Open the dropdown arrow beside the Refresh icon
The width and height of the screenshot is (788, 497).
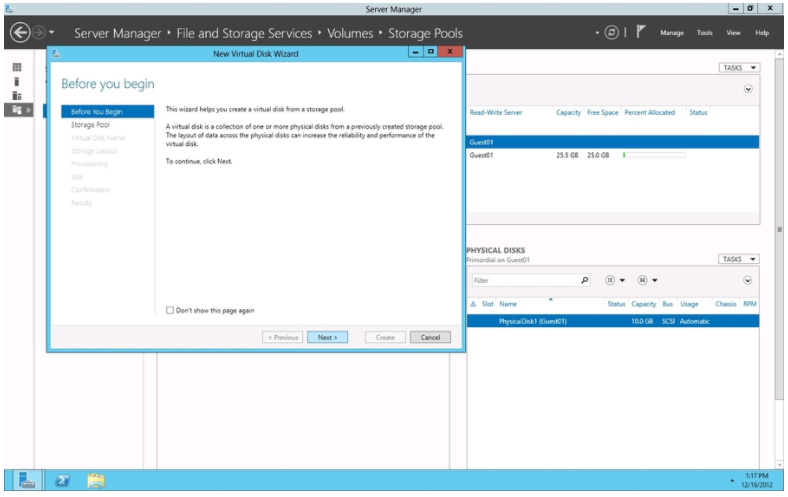[x=597, y=33]
